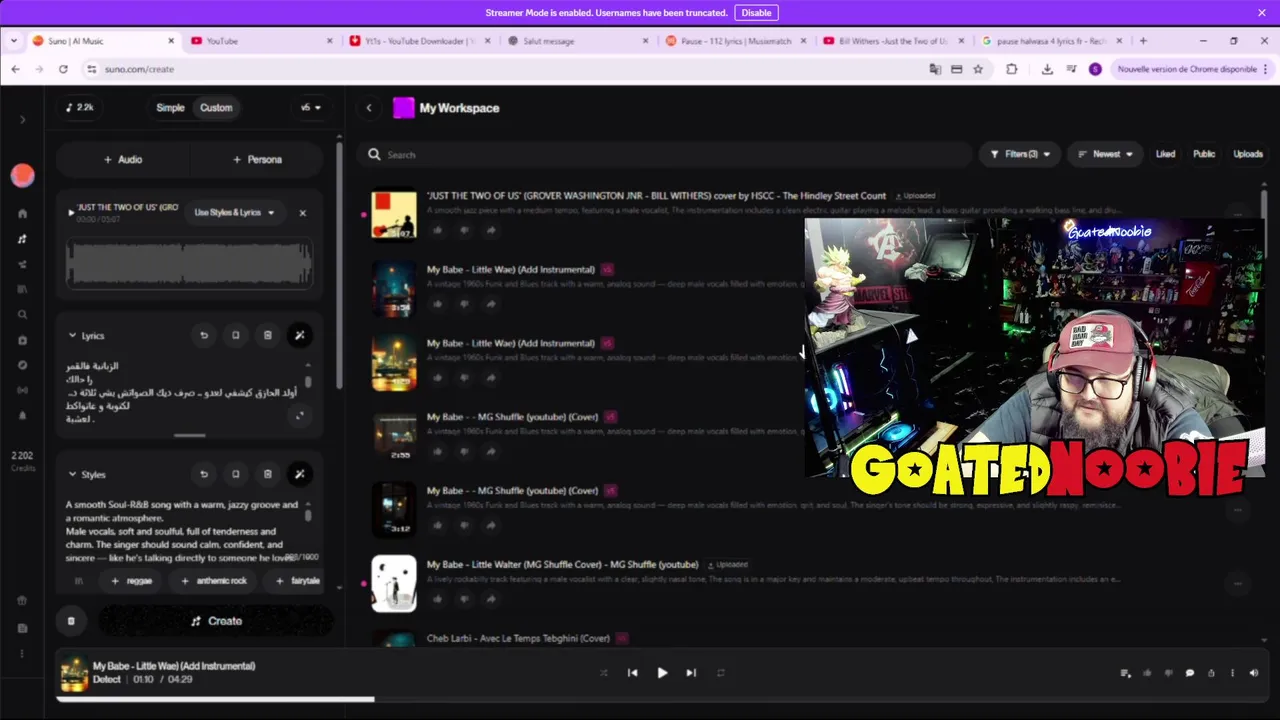Open the 'Use Styles & Lyrics' dropdown
Screen dimensions: 1280x720
click(x=235, y=213)
